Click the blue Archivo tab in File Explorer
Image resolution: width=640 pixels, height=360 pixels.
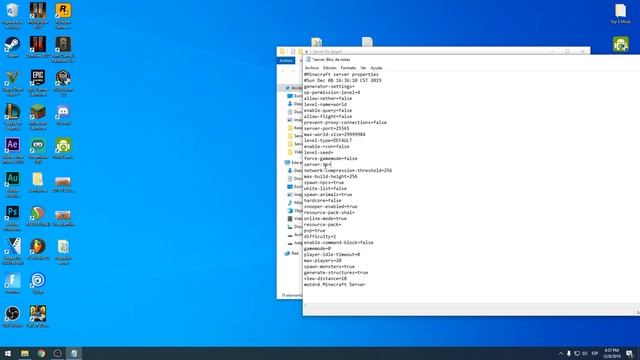[x=286, y=60]
